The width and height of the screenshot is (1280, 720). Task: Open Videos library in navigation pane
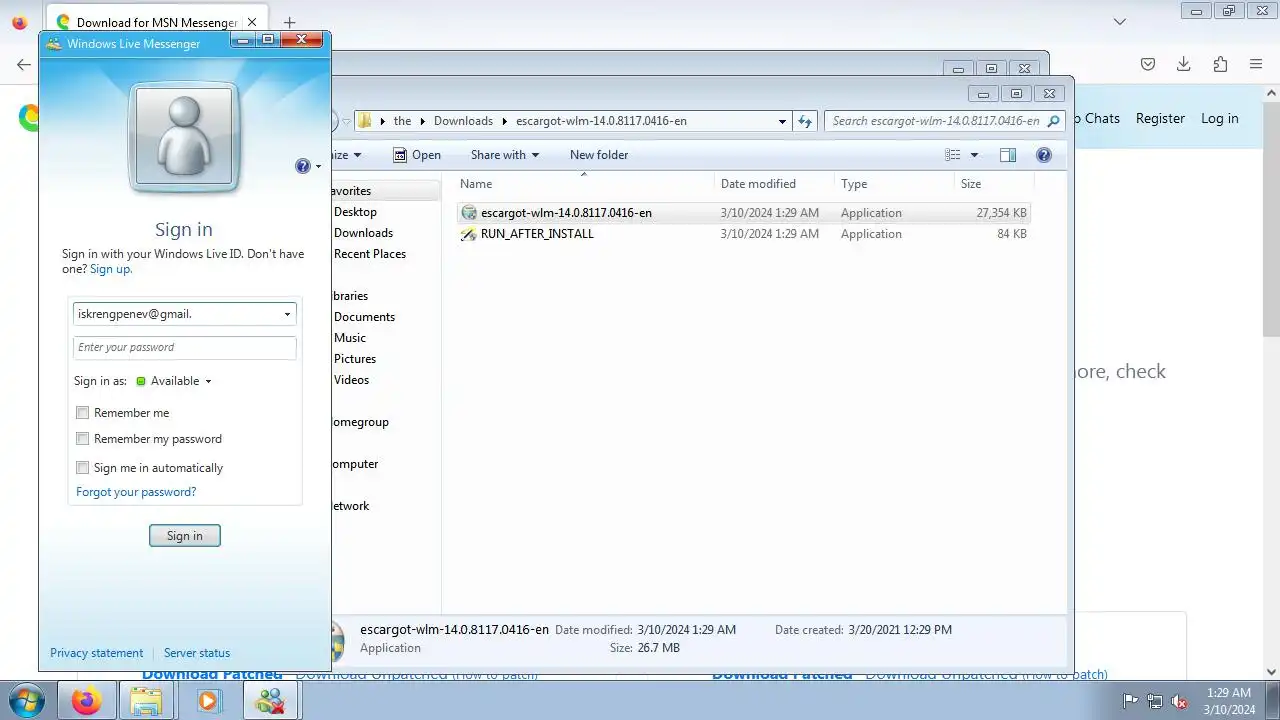coord(351,380)
